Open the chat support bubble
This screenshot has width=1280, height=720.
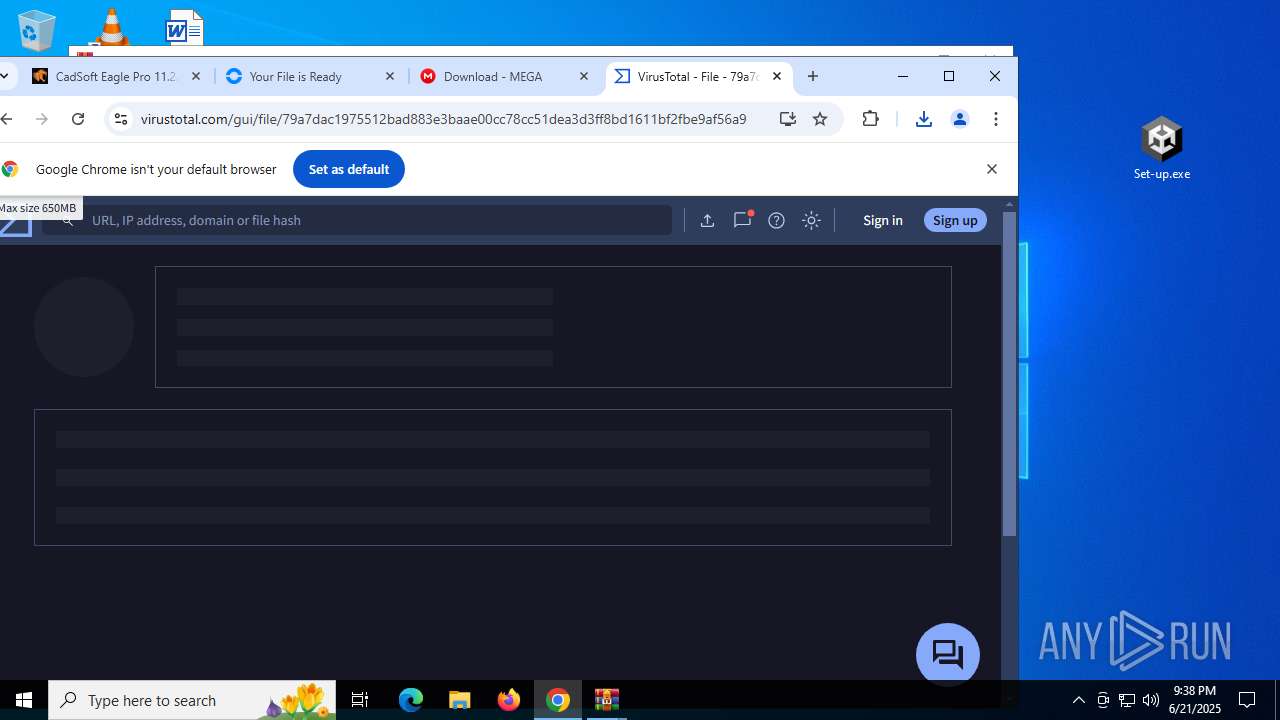(948, 655)
